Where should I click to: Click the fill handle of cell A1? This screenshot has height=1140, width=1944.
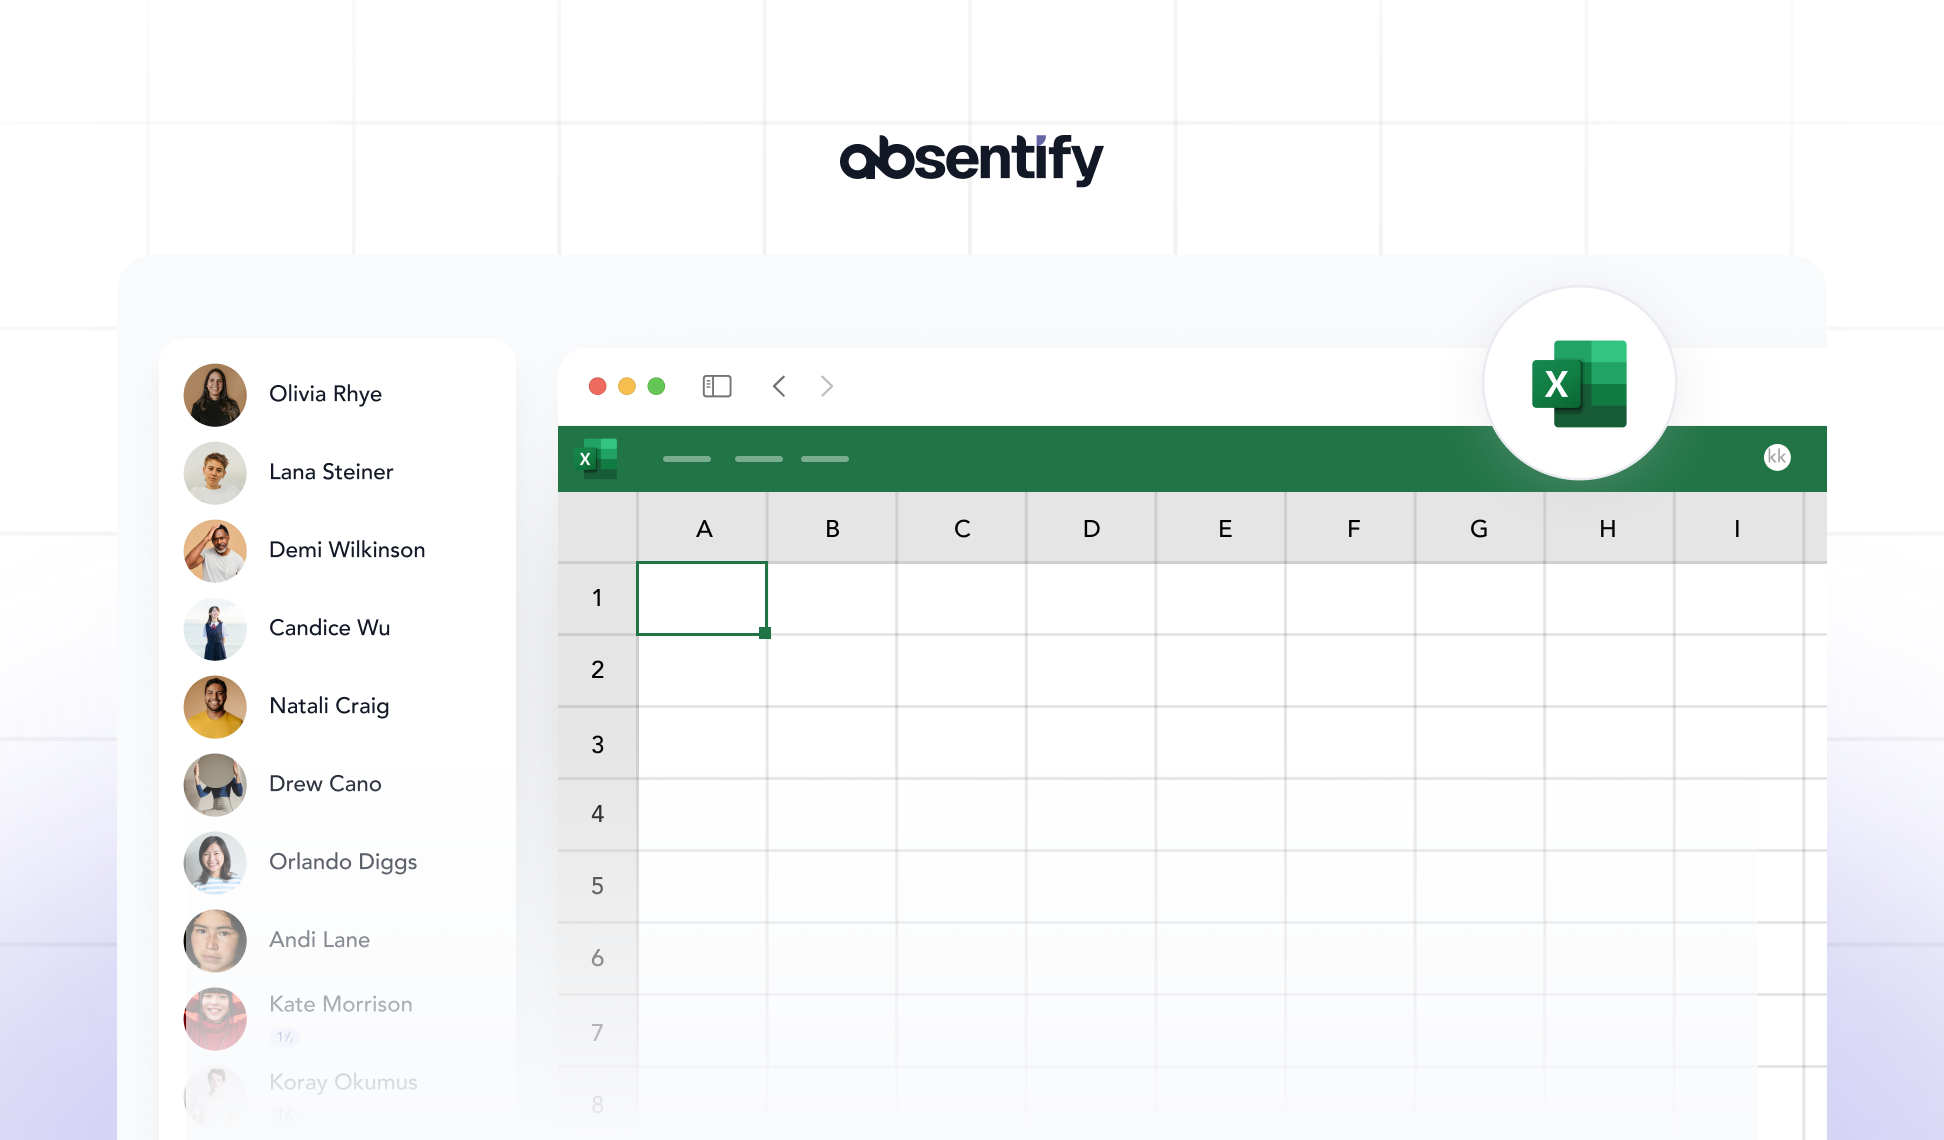pos(765,633)
